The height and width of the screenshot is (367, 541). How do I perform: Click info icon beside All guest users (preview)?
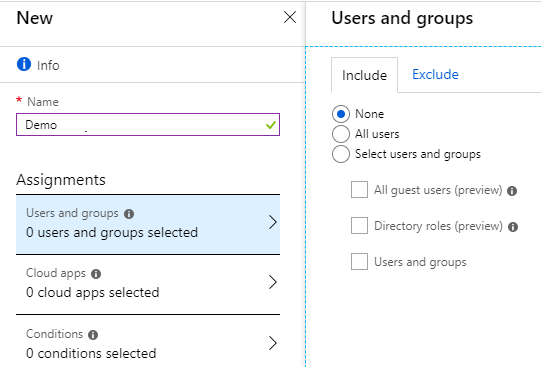pos(512,191)
